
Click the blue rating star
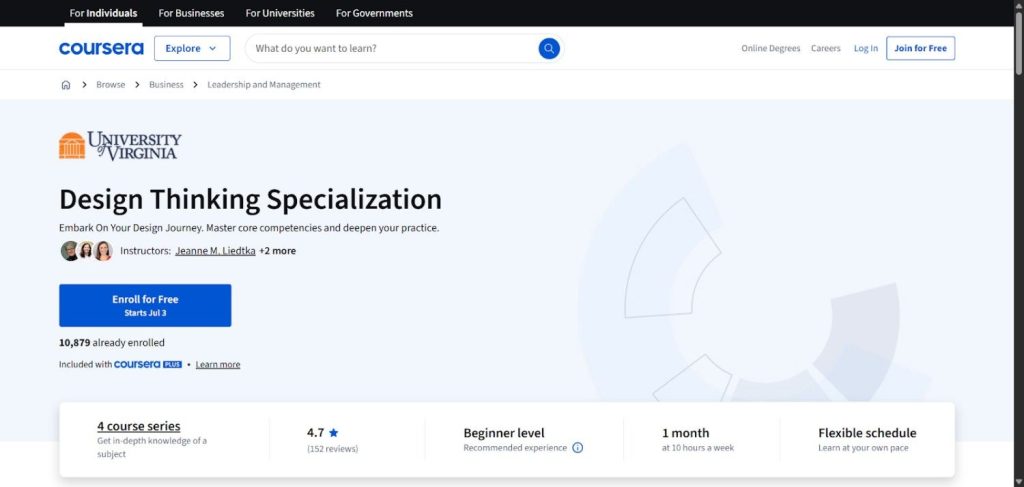[334, 432]
